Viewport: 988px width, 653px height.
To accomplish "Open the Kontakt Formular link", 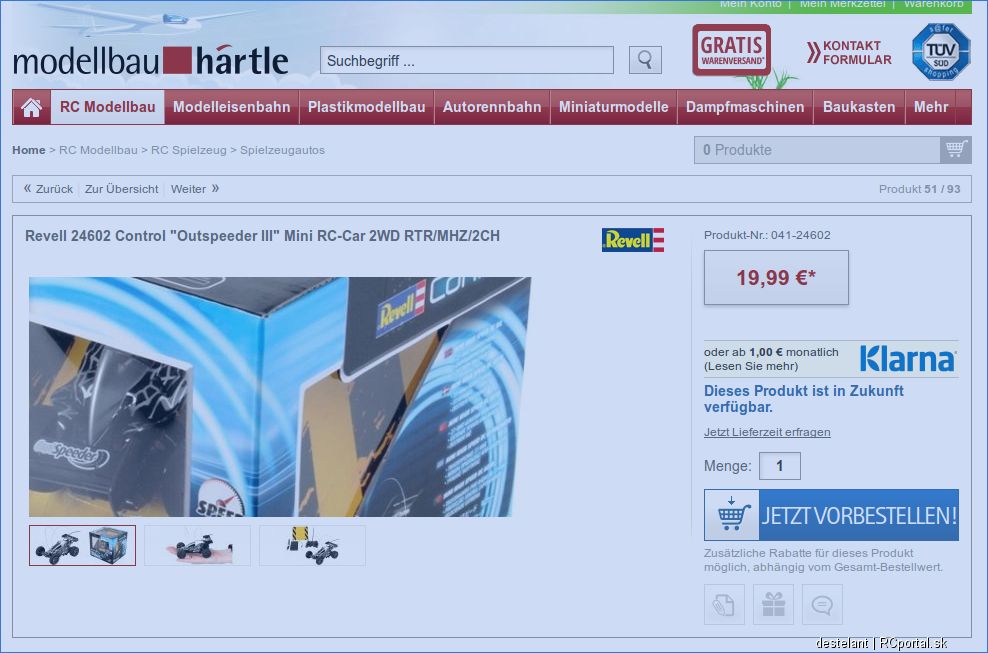I will click(x=849, y=53).
